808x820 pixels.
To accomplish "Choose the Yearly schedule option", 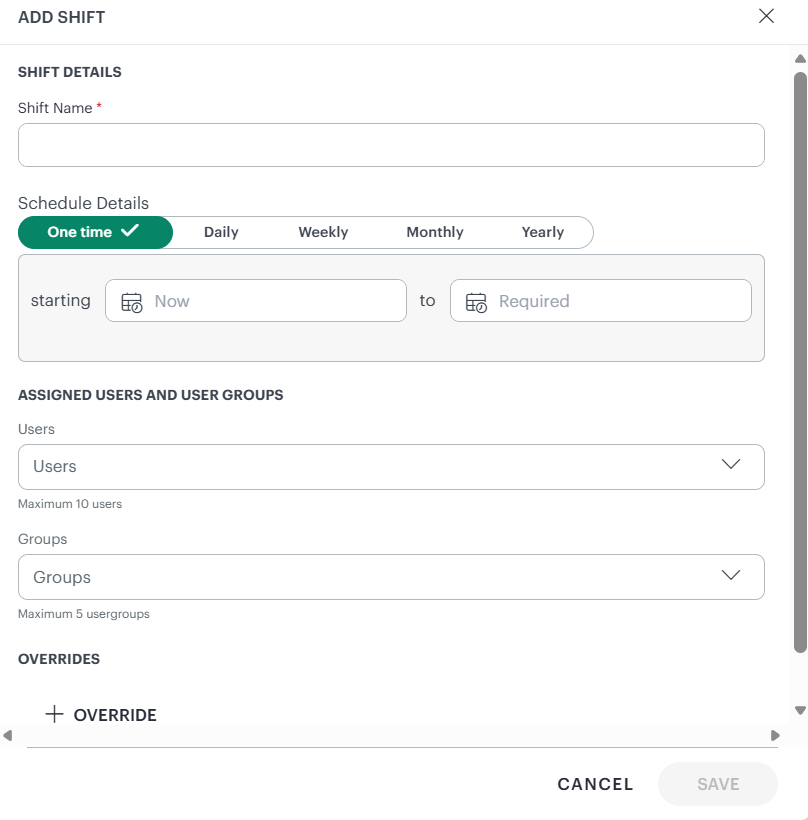I will [542, 232].
